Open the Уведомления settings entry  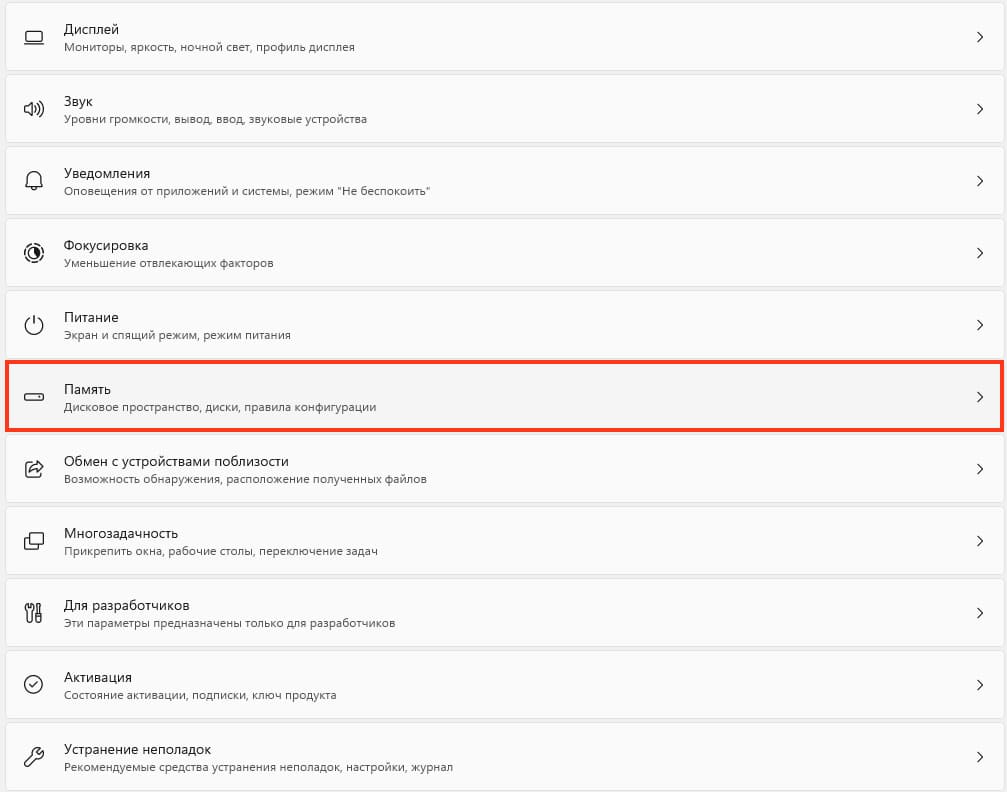pyautogui.click(x=504, y=181)
